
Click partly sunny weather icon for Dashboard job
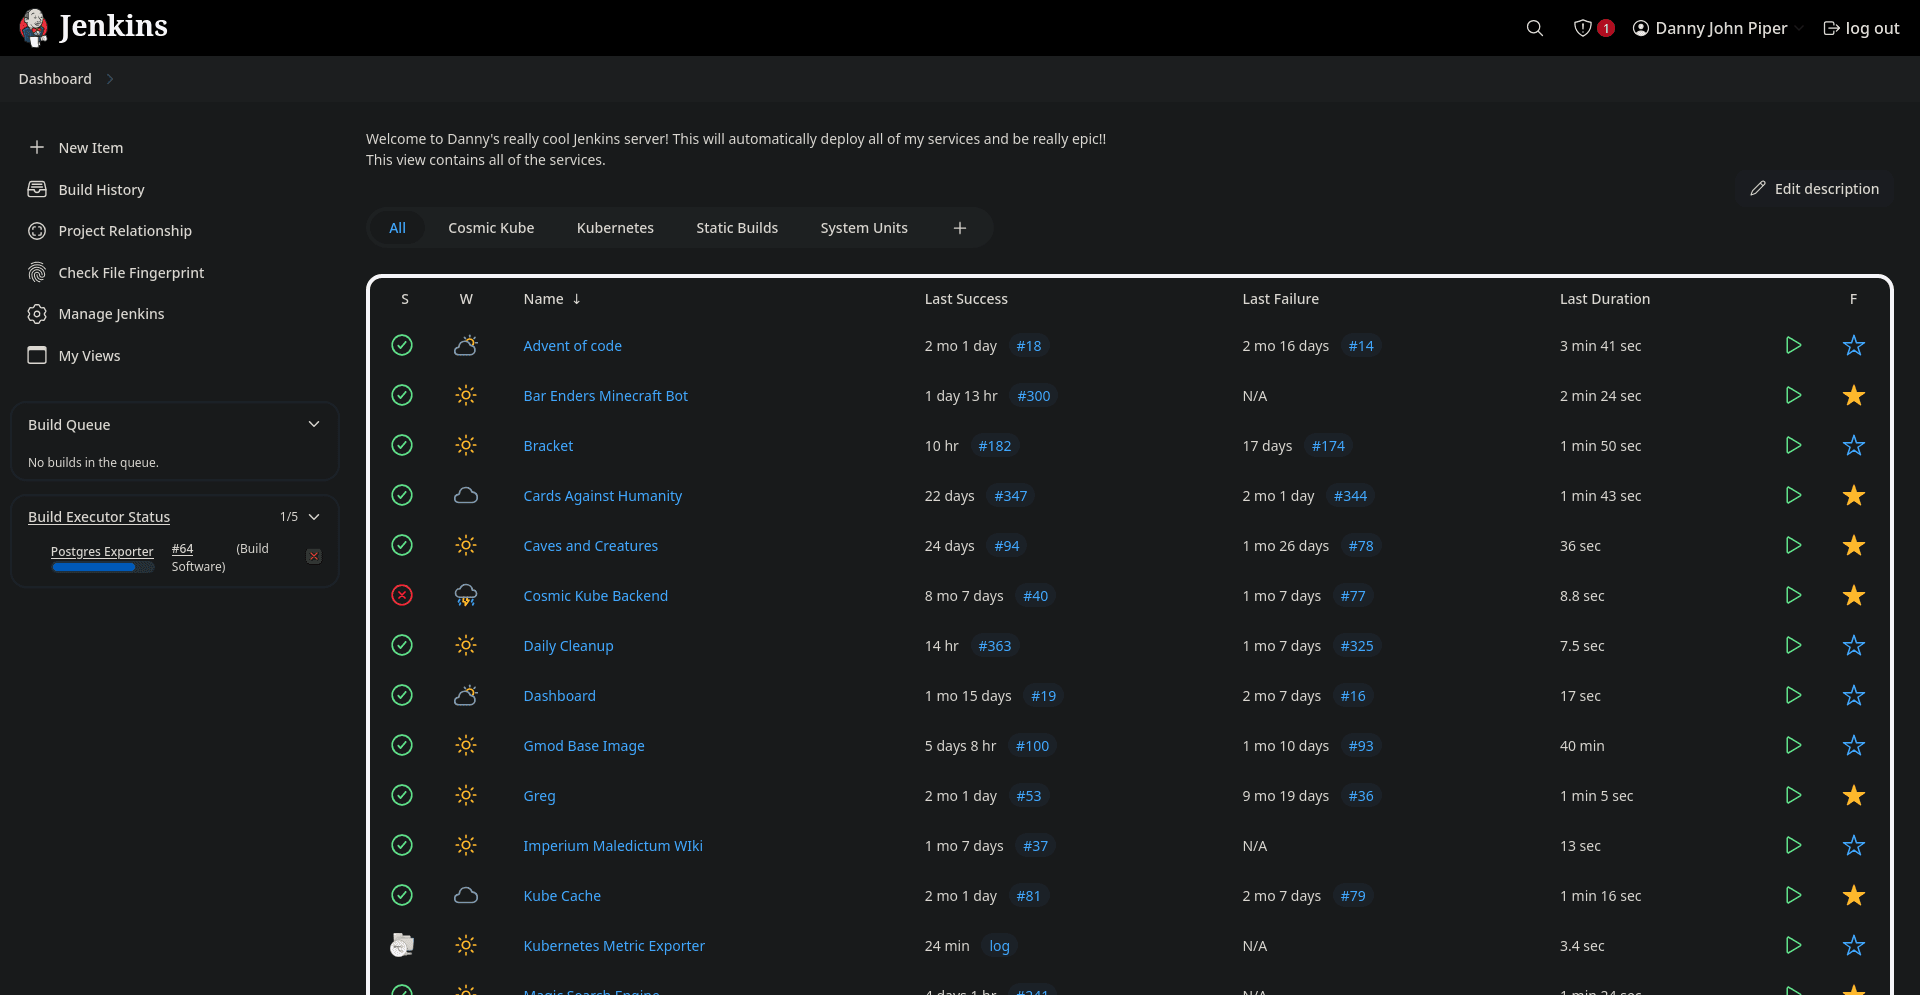(466, 695)
